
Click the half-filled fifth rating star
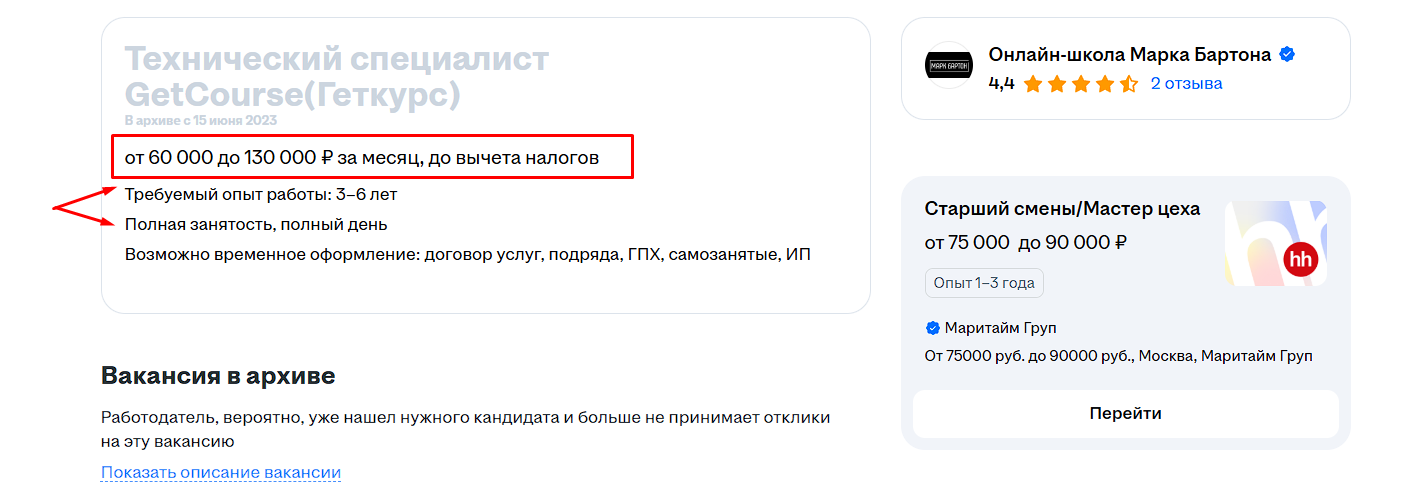1129,84
